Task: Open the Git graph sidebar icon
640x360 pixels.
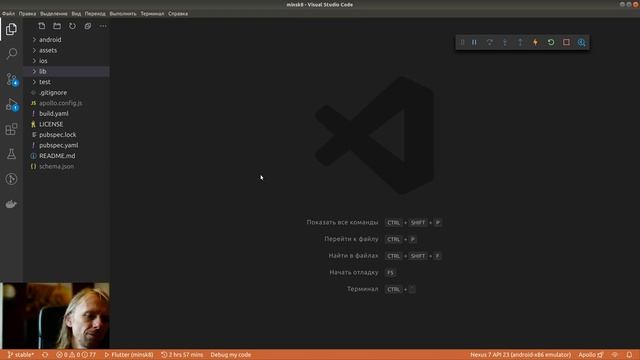Action: (x=11, y=179)
